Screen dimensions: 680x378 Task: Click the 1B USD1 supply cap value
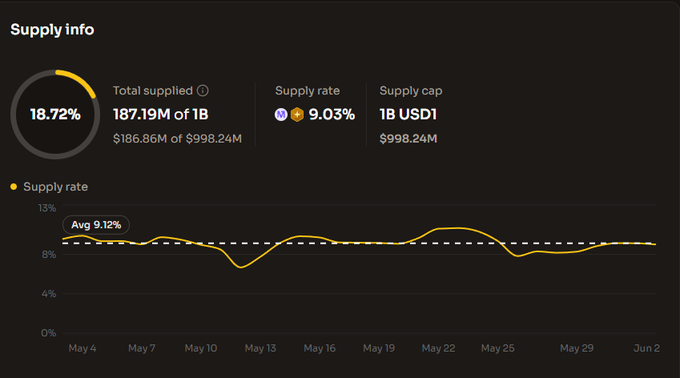(x=408, y=114)
